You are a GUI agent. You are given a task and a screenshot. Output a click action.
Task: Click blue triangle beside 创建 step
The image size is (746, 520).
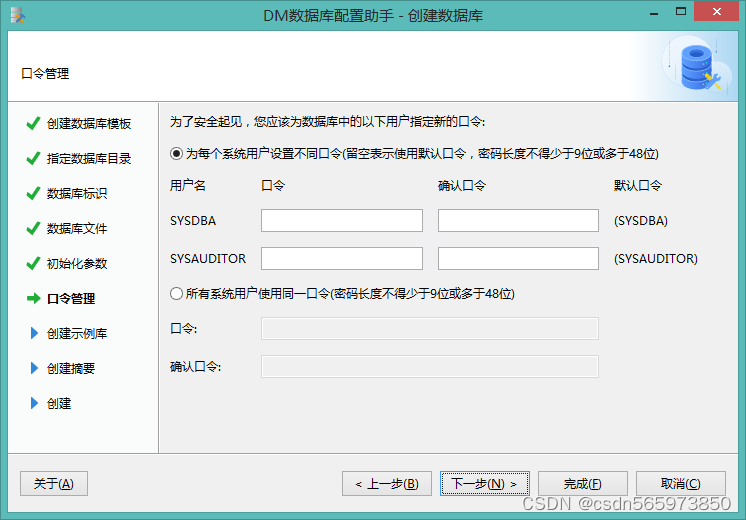coord(34,403)
